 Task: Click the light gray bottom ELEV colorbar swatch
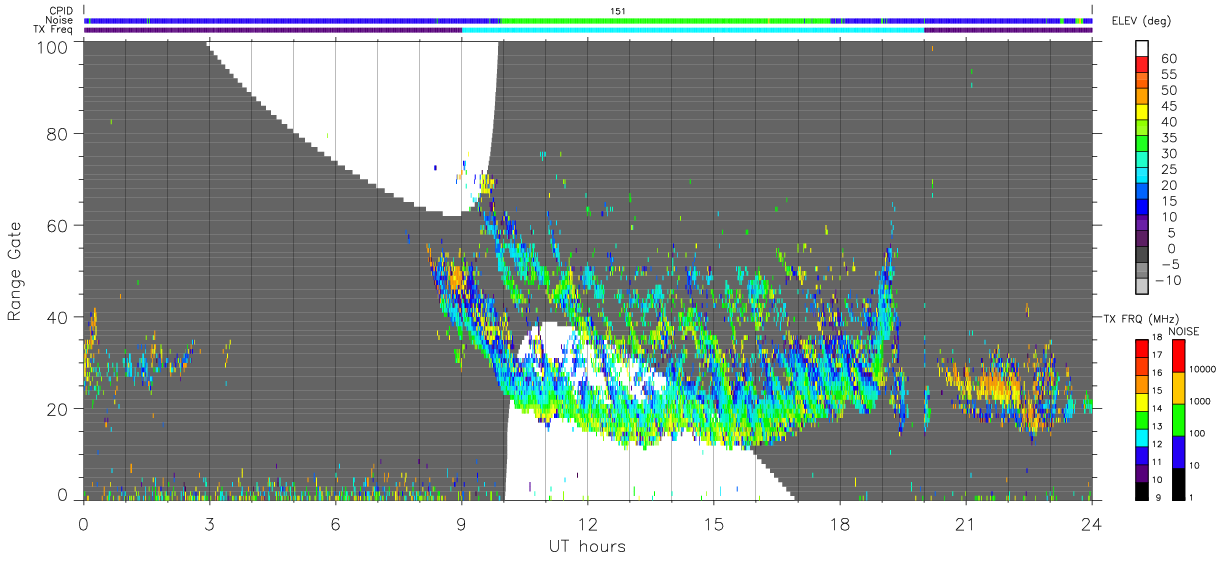1142,286
